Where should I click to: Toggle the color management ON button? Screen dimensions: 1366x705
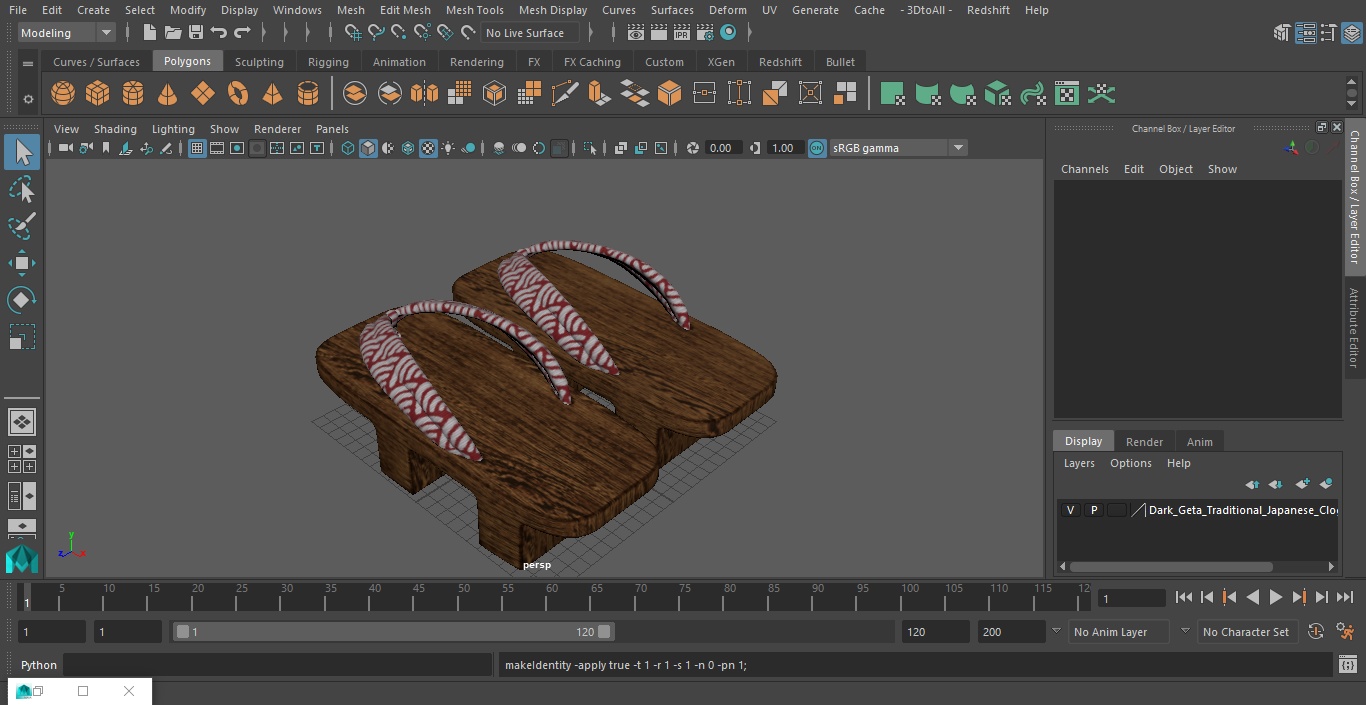[817, 148]
